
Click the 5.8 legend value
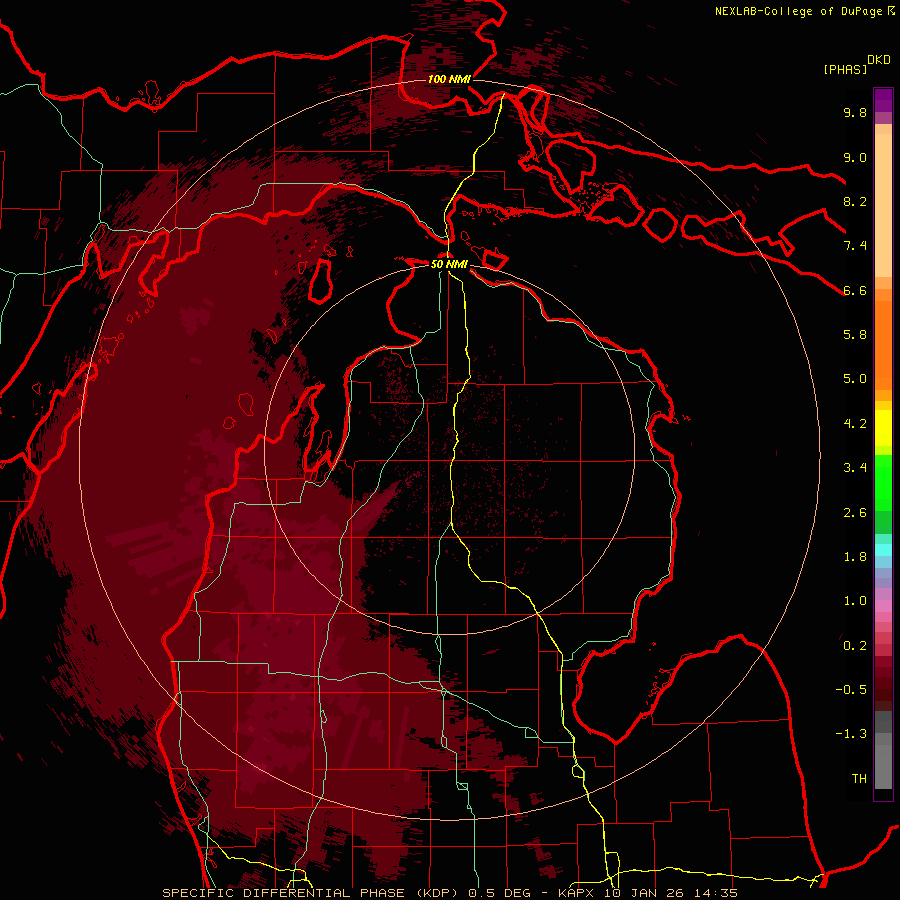855,335
